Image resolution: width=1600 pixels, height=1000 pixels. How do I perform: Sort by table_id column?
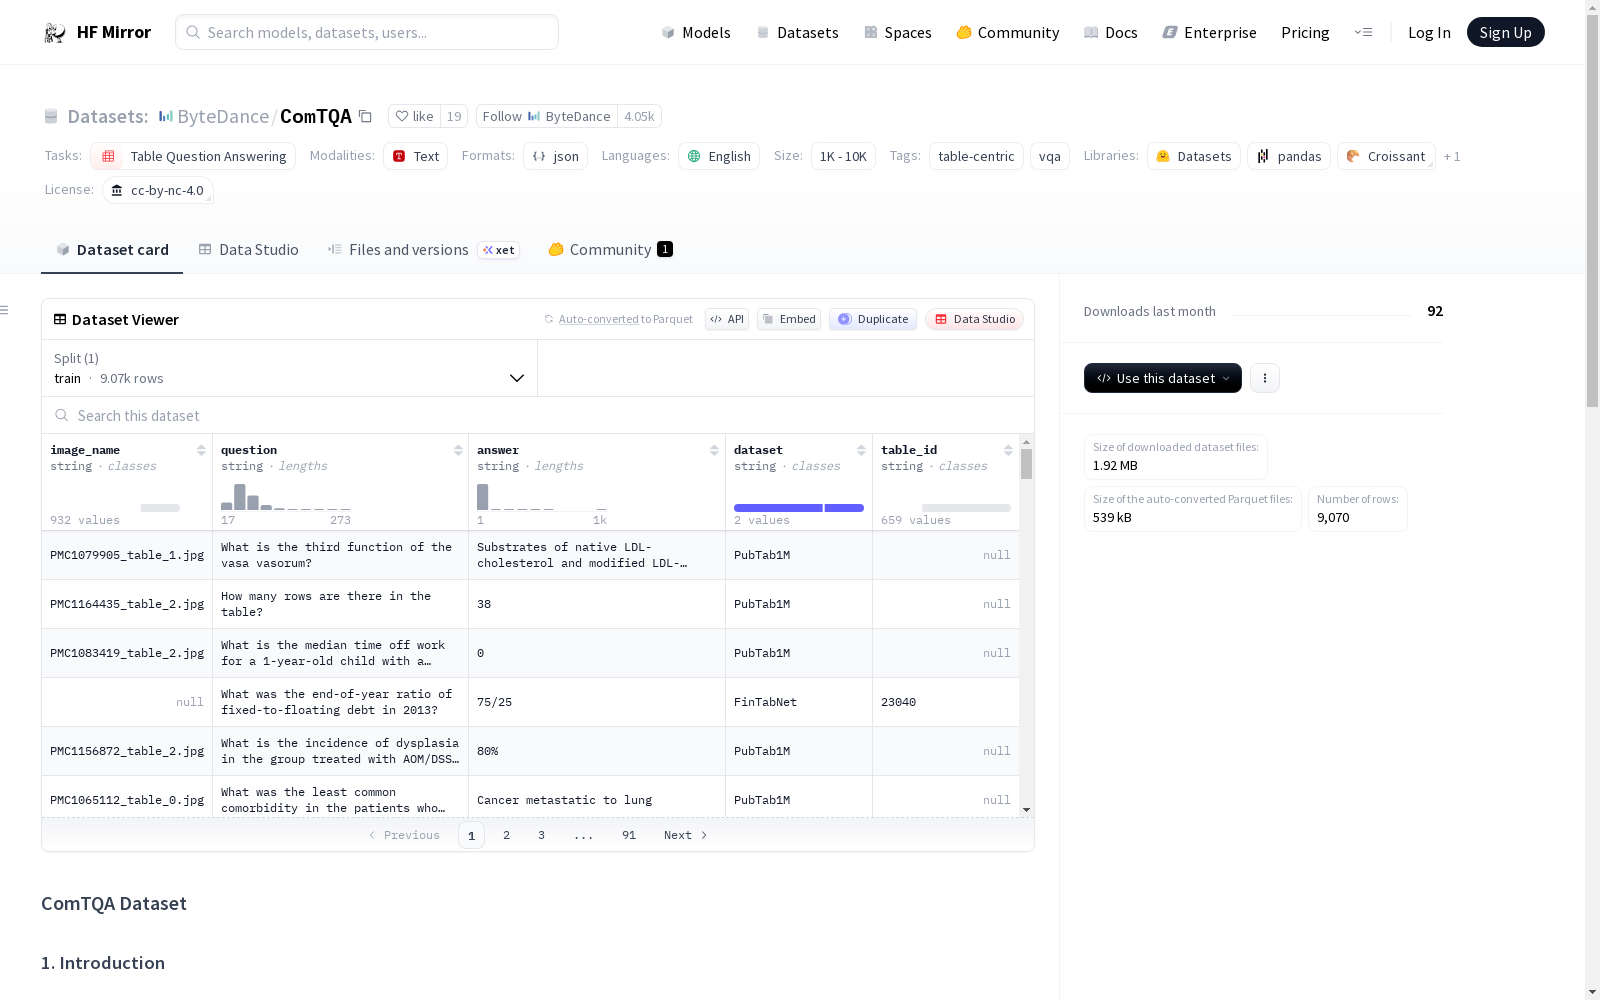click(x=1008, y=450)
